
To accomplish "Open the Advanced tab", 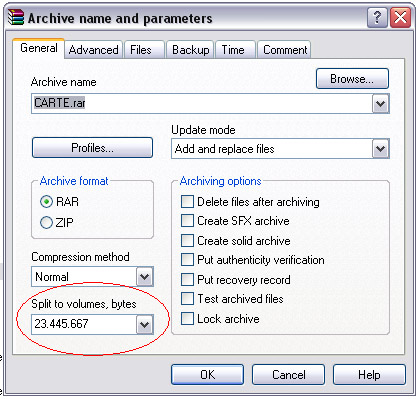I will [x=94, y=50].
